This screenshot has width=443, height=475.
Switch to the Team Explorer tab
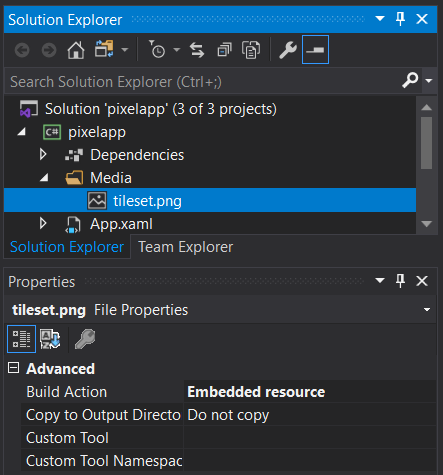pos(185,247)
